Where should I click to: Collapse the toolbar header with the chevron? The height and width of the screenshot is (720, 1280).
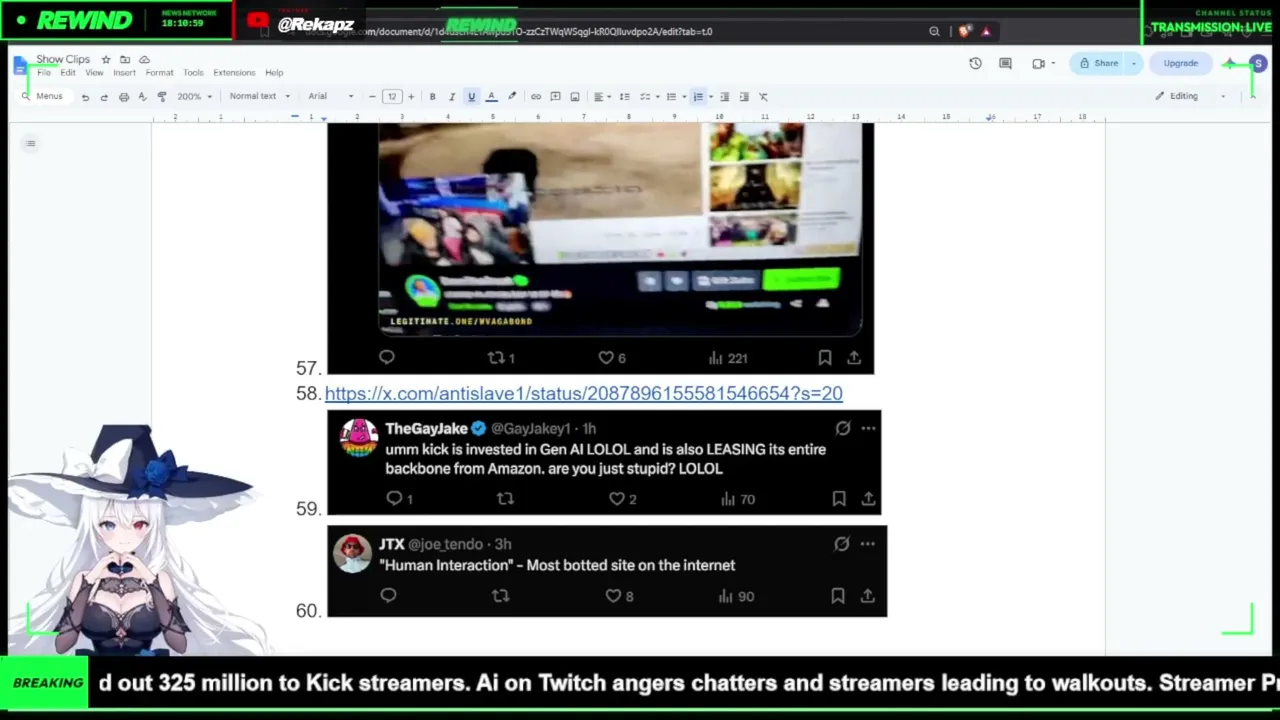click(x=1252, y=97)
